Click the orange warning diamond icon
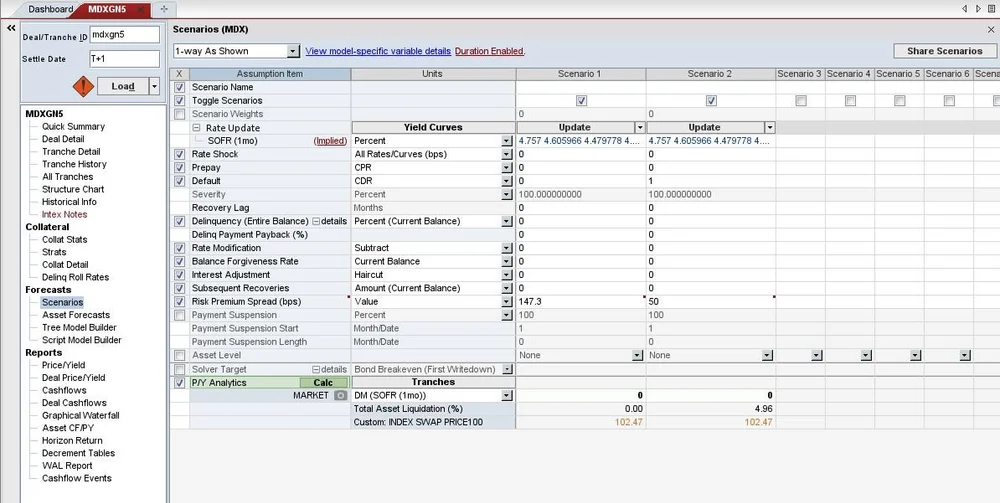 [x=83, y=87]
